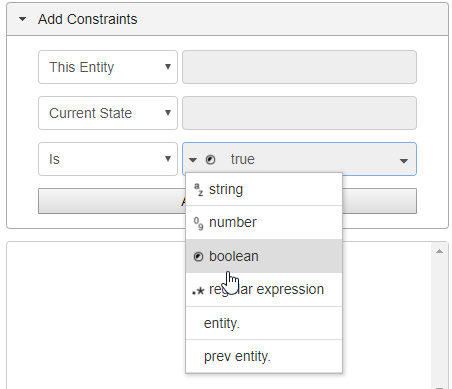Open the This Entity dropdown
The height and width of the screenshot is (389, 452).
(108, 67)
